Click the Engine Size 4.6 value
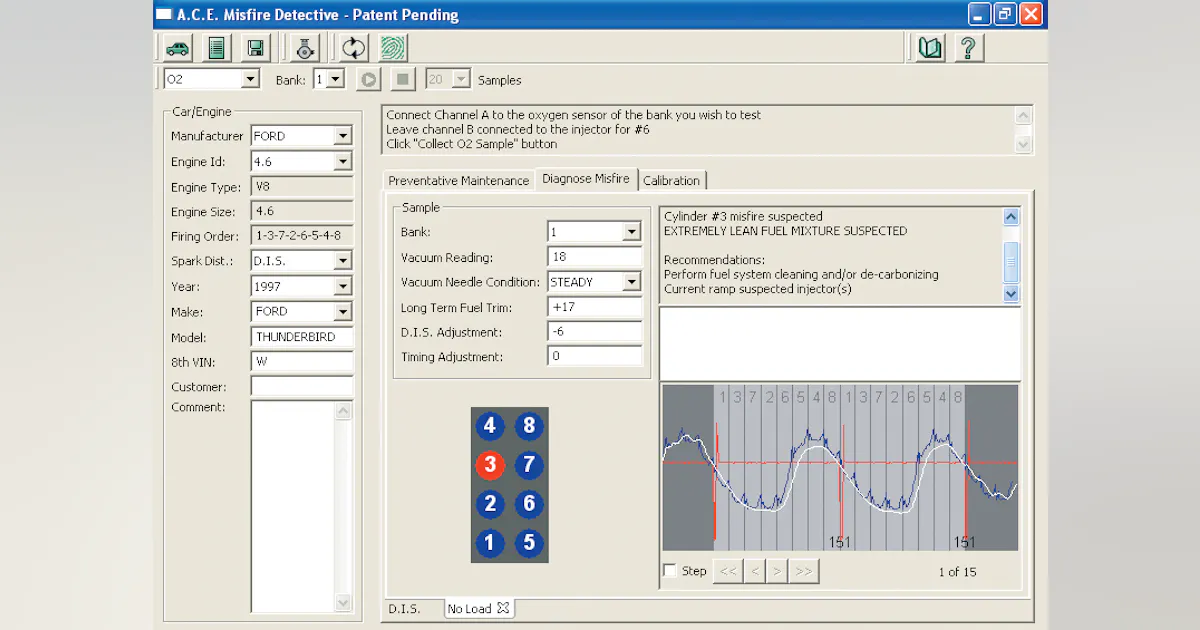The width and height of the screenshot is (1200, 630). pos(302,212)
